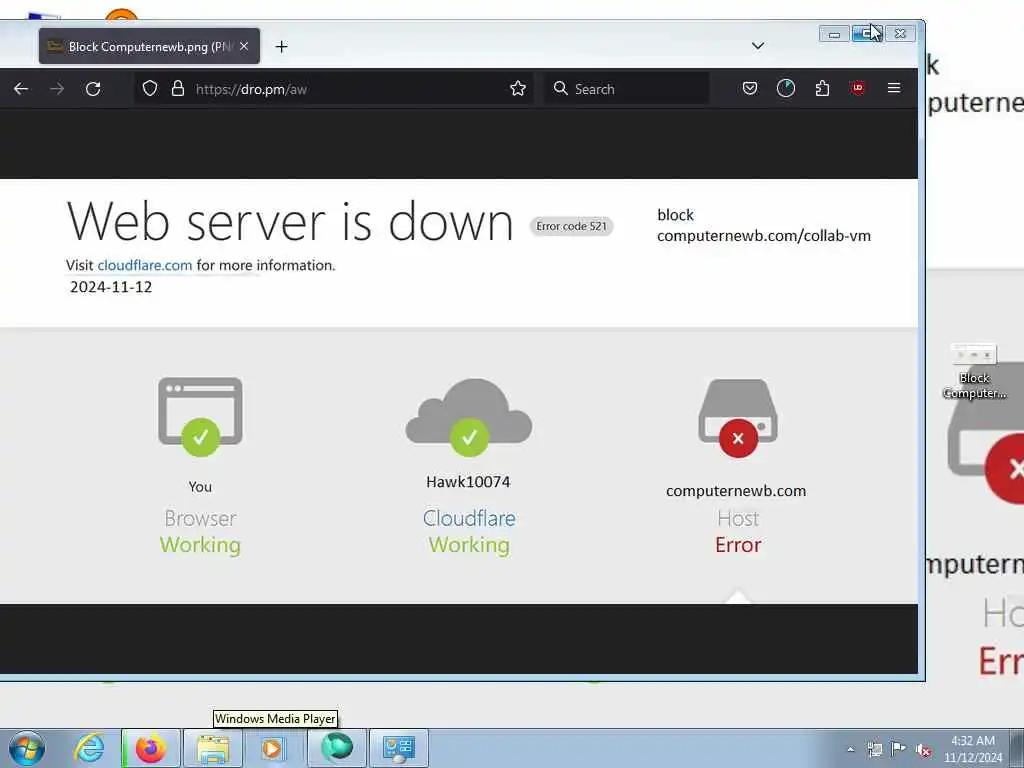Open a new tab with the plus button
This screenshot has width=1024, height=768.
click(x=281, y=46)
